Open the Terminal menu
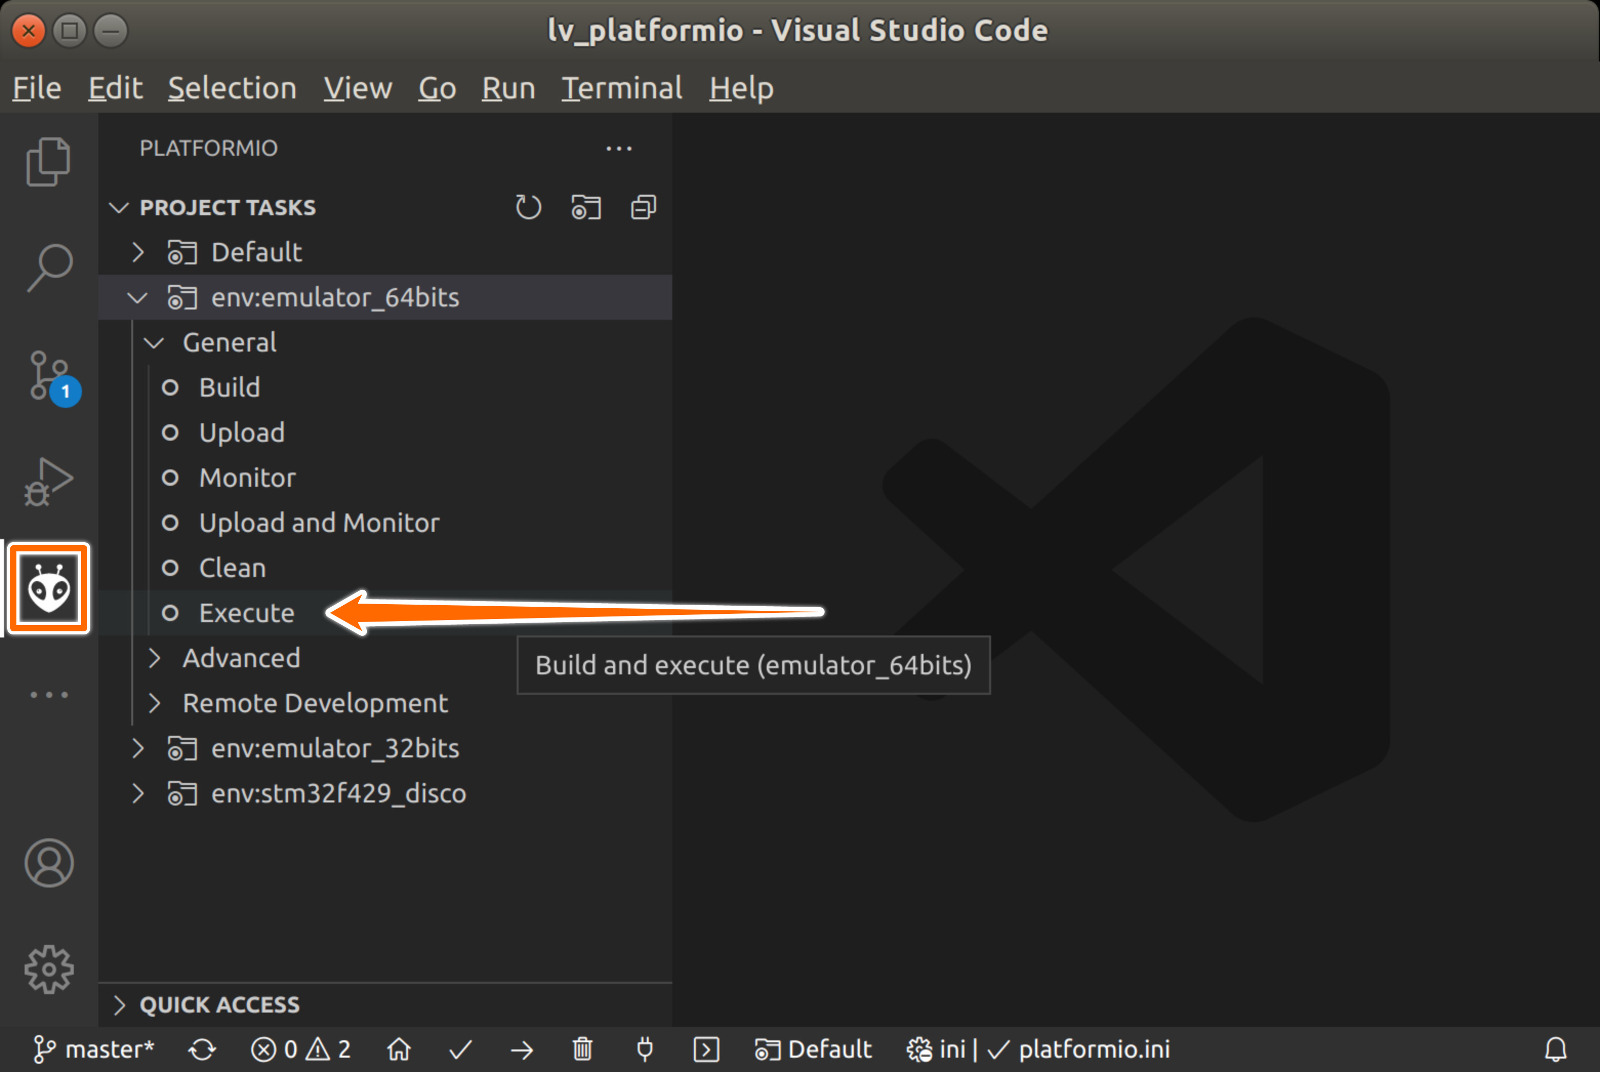Screen dimensions: 1600x1072 [621, 88]
